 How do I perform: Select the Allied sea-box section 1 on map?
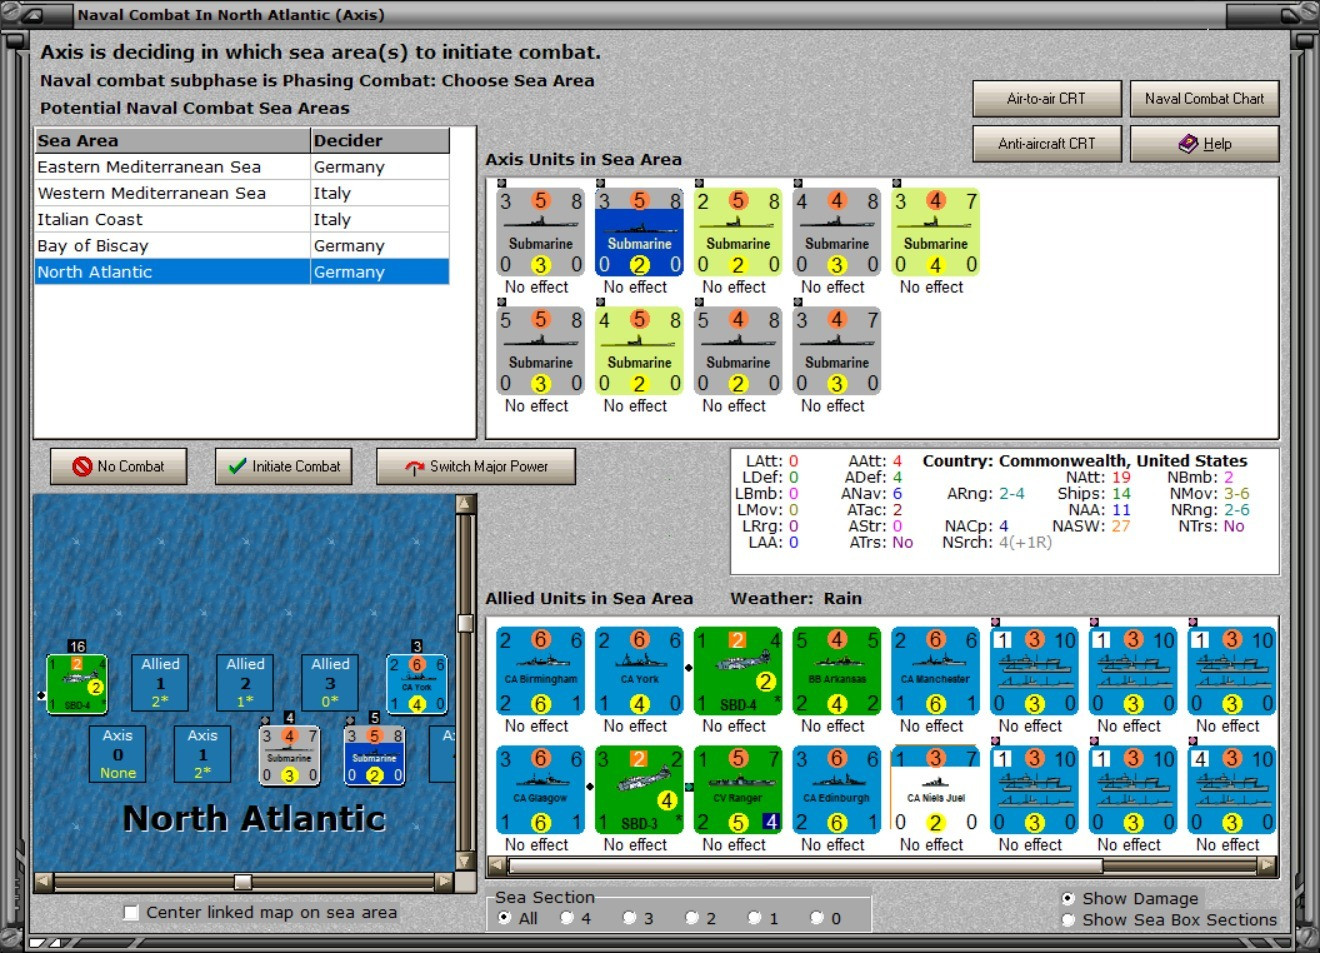(160, 684)
